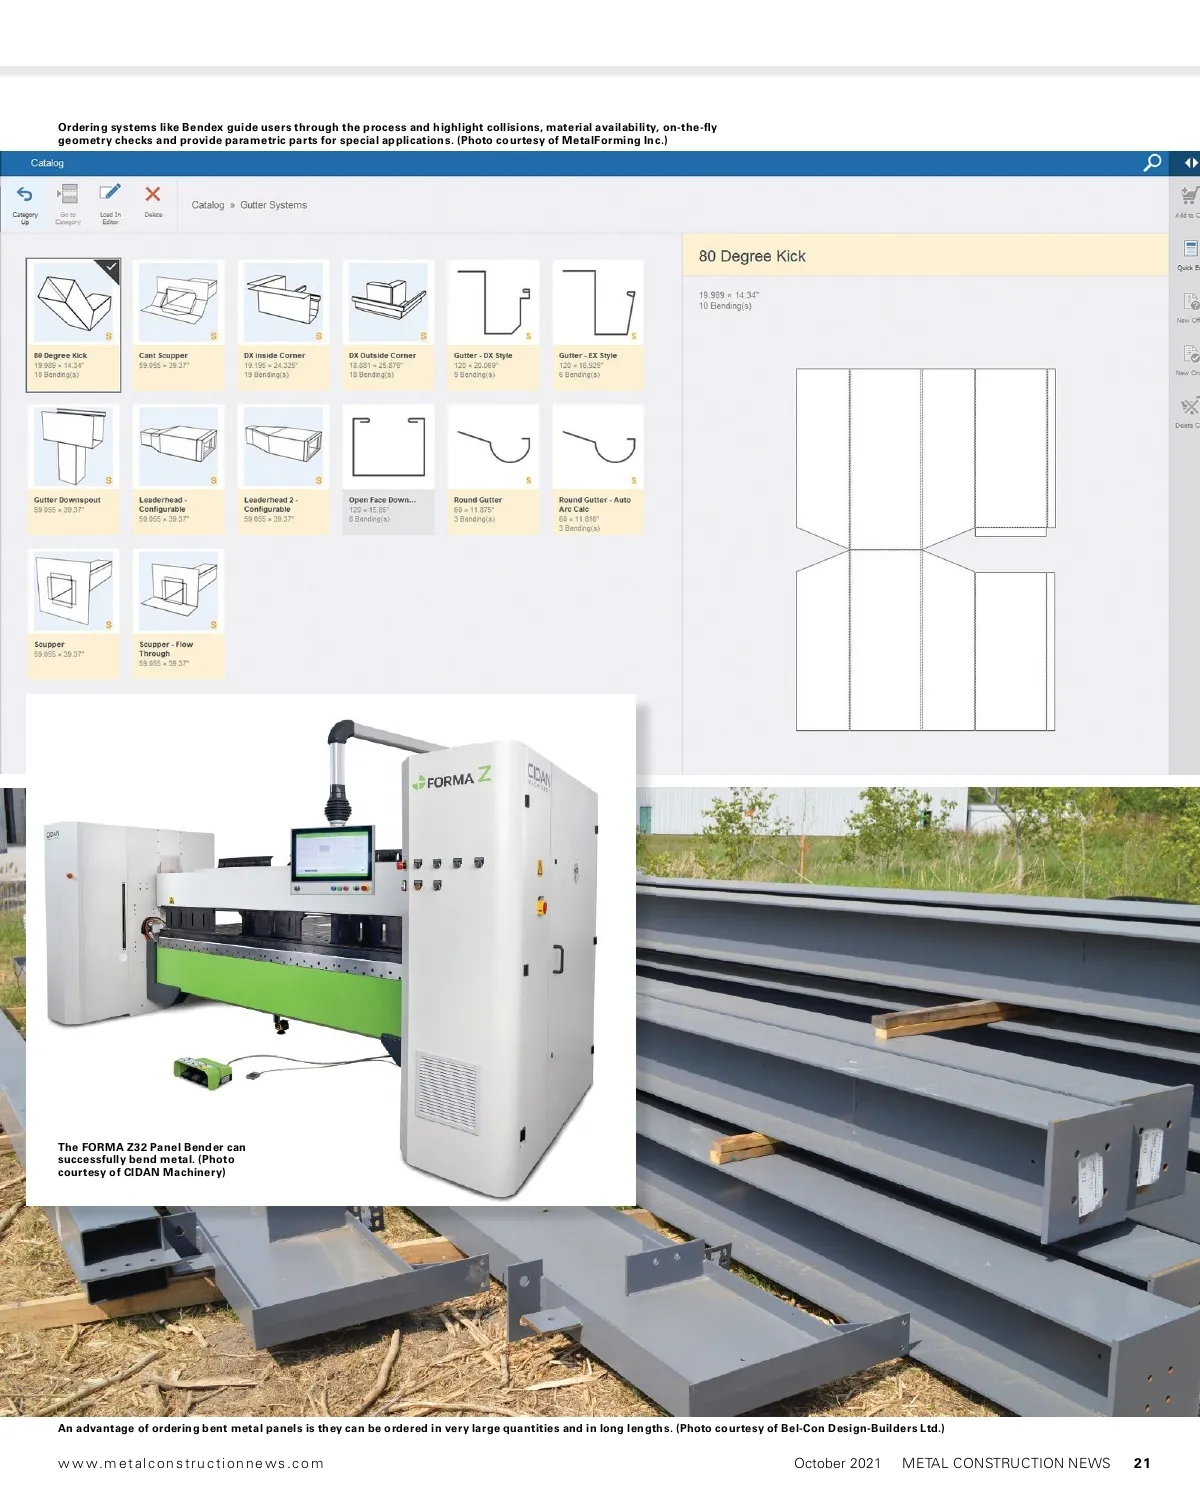Select the Gutter Downspout item
The height and width of the screenshot is (1504, 1200).
73,447
